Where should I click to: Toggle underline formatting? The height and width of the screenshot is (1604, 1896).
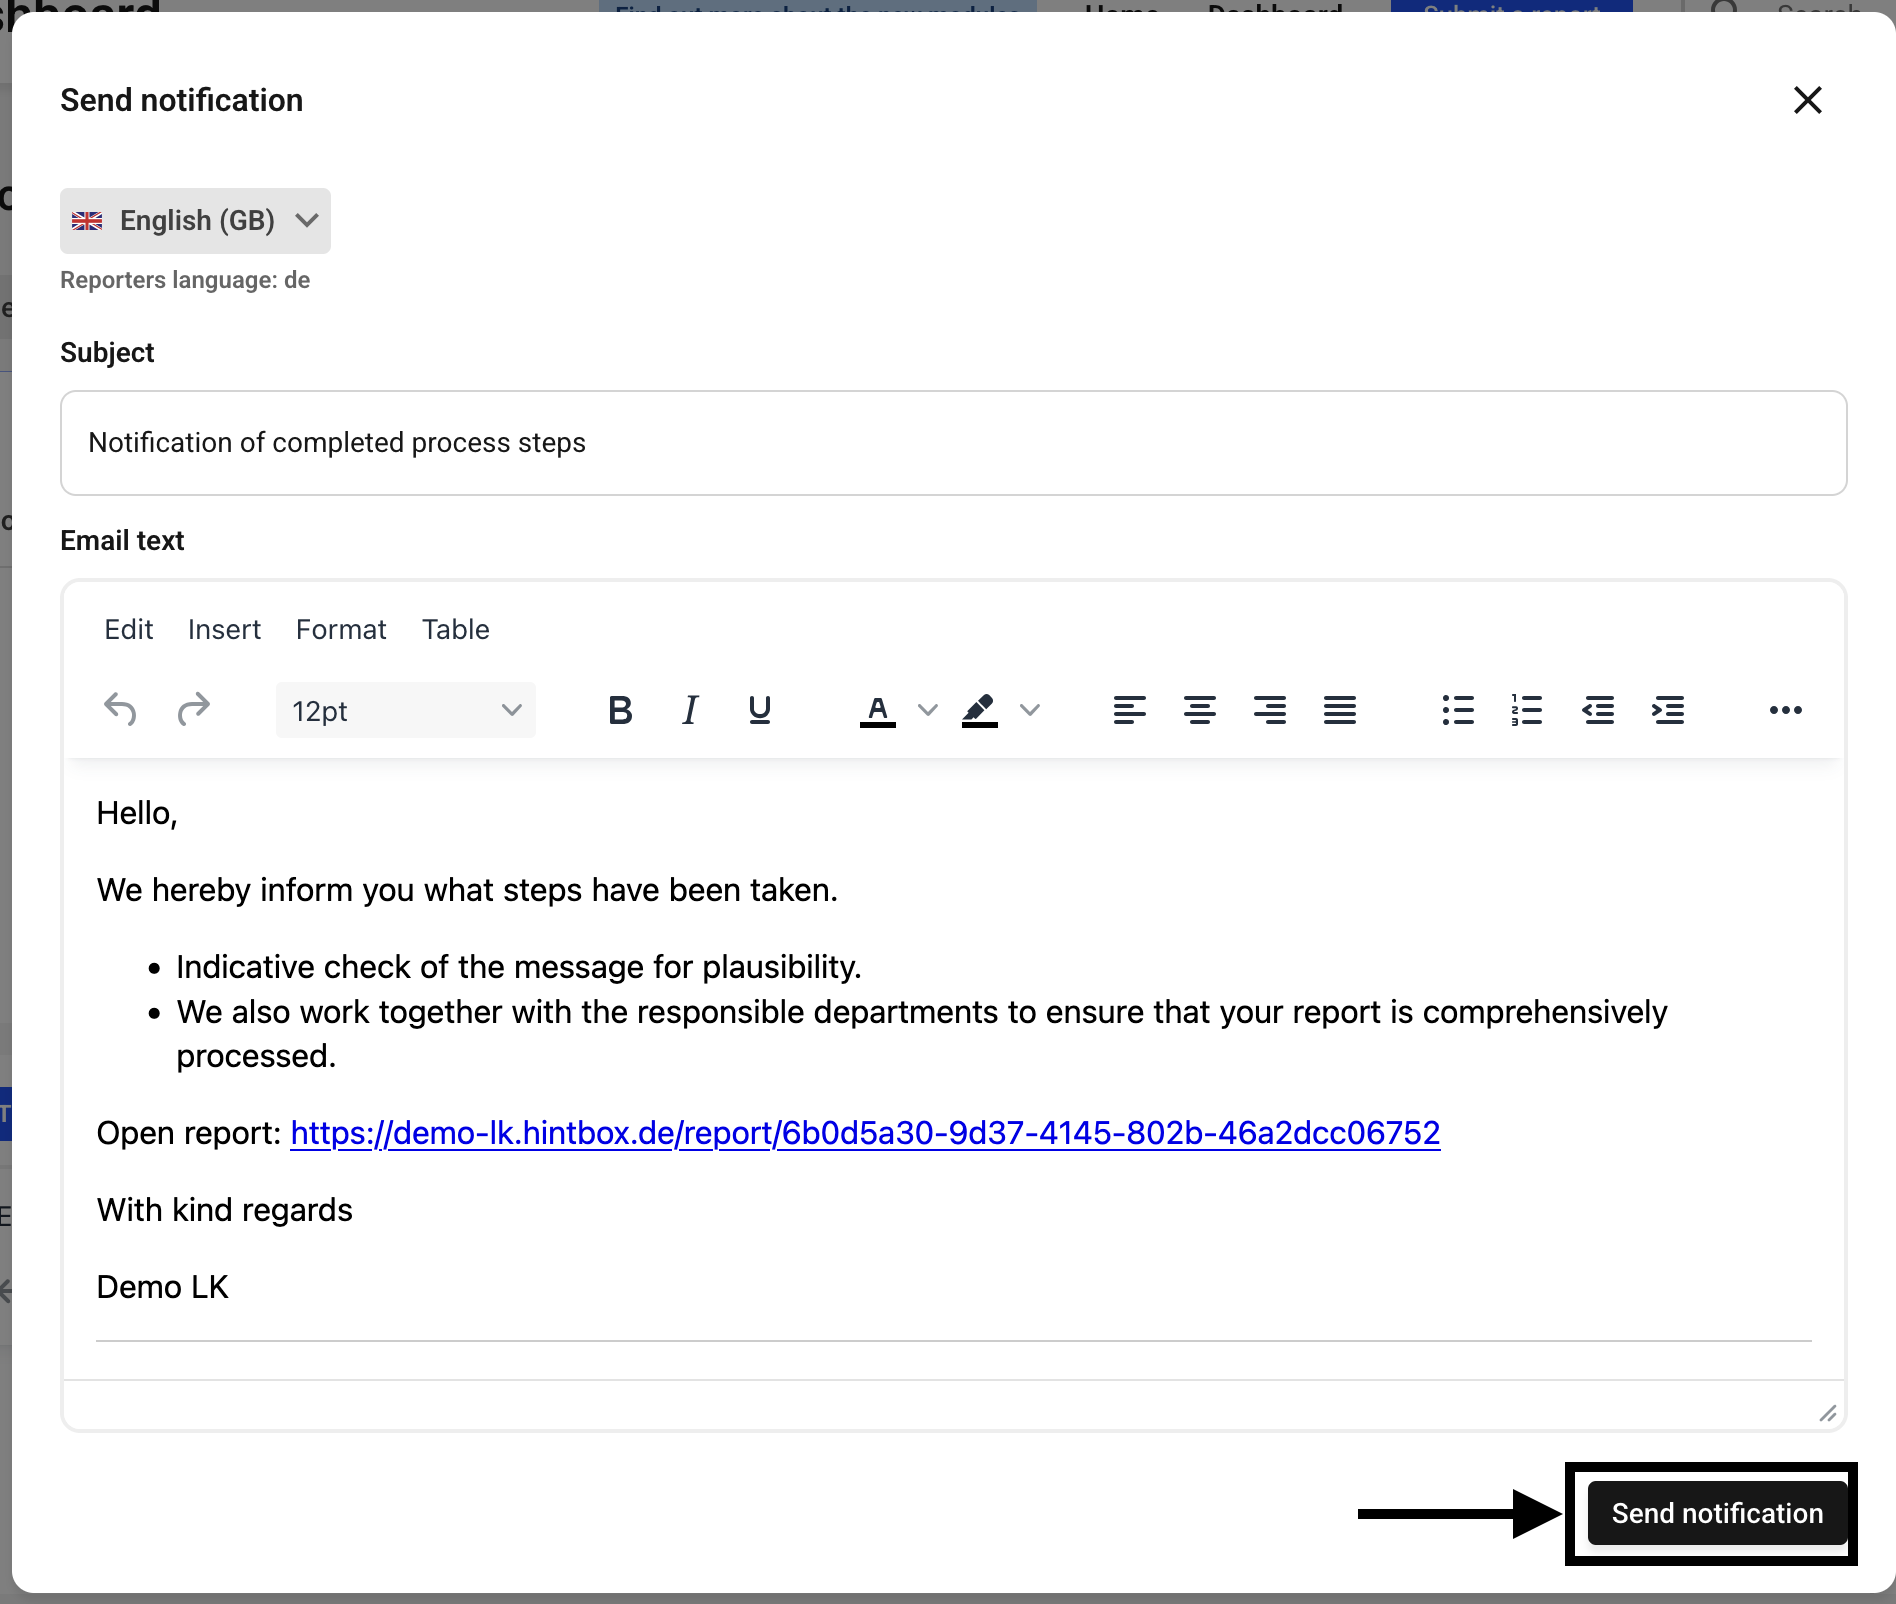[759, 710]
